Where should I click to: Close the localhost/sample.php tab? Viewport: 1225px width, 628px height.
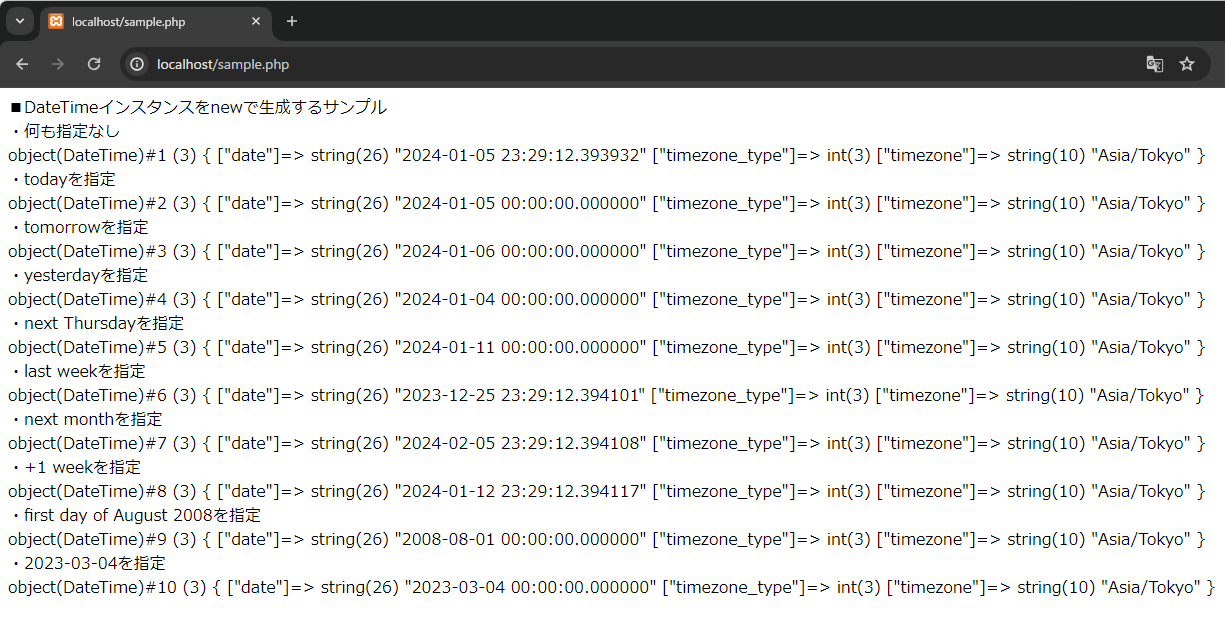(256, 21)
